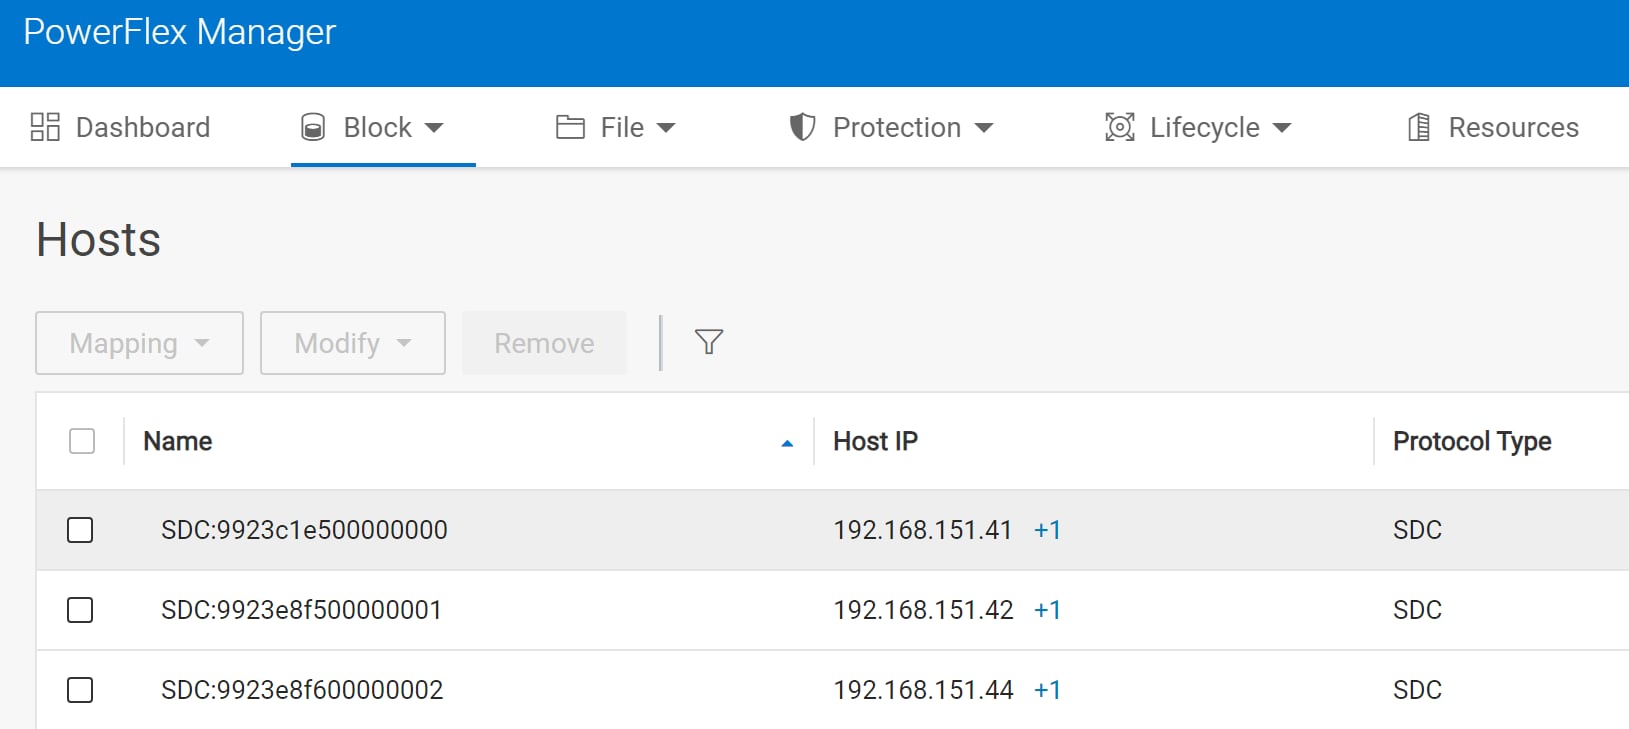Click the +1 link beside 192.168.151.42
Screen dimensions: 1629x729
[x=1047, y=610]
